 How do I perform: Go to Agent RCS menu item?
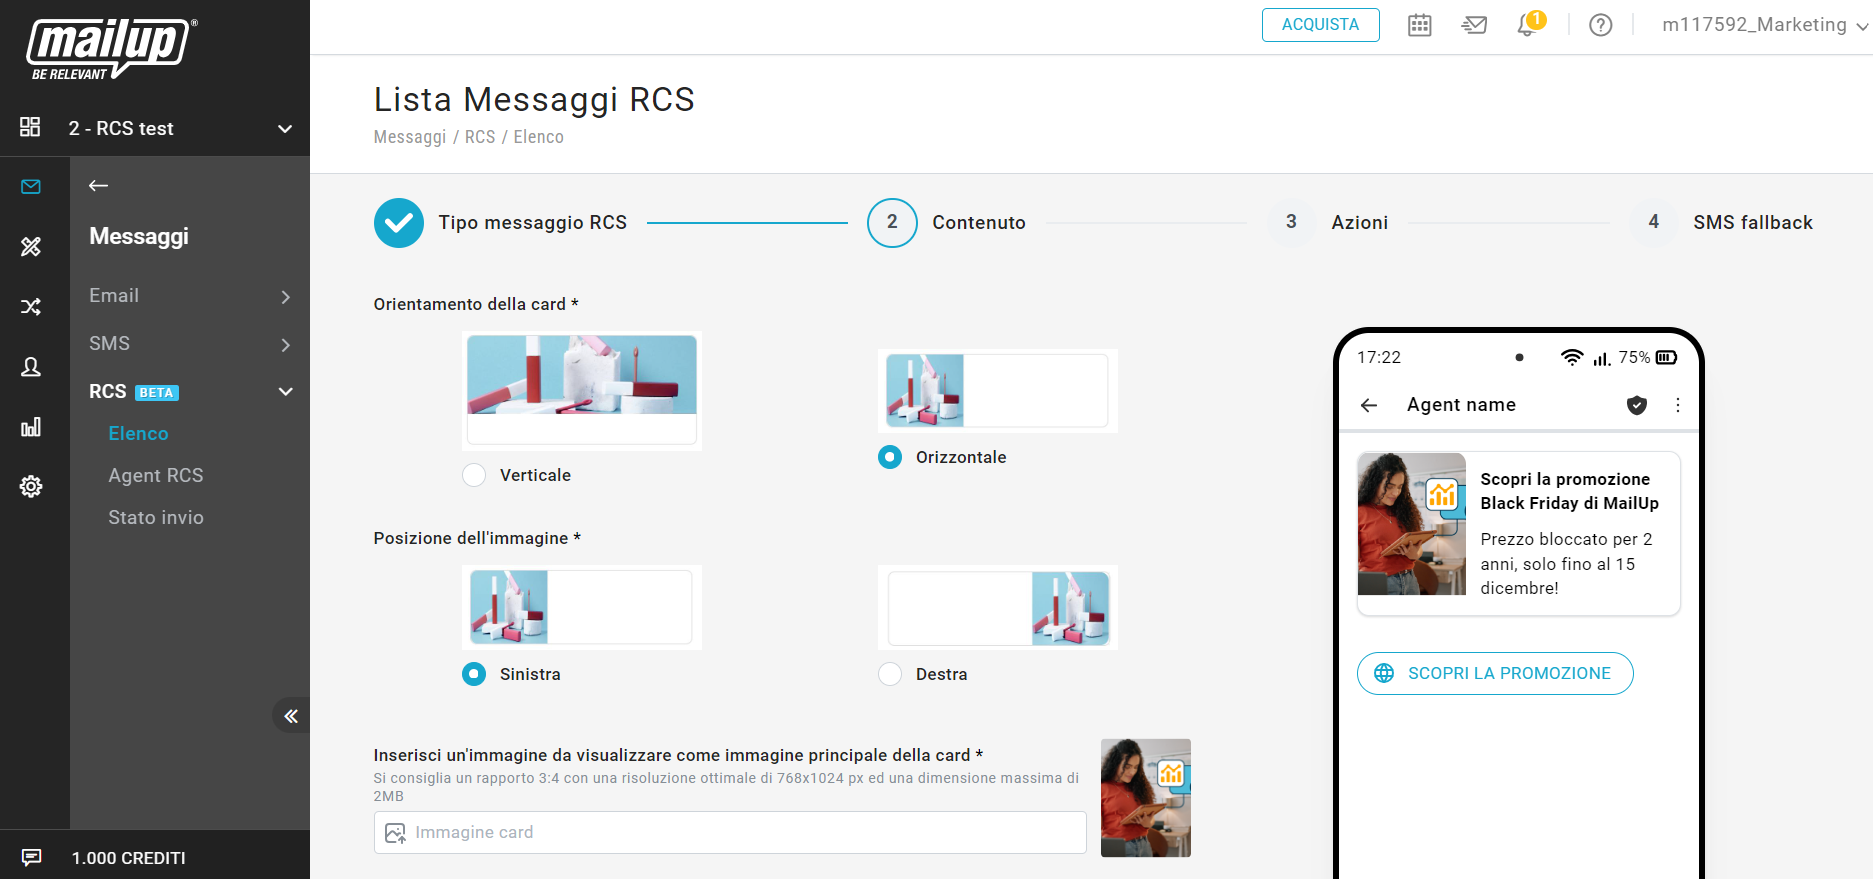click(x=156, y=475)
